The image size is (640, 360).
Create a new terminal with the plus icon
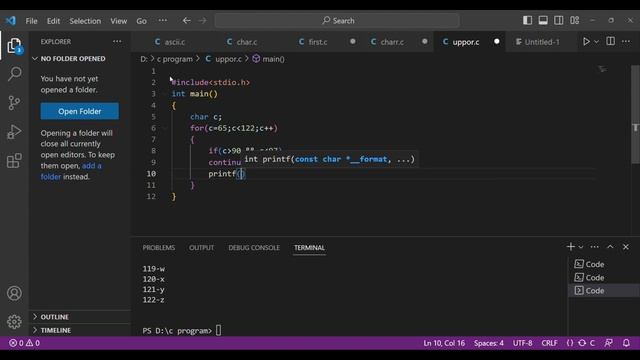coord(571,247)
